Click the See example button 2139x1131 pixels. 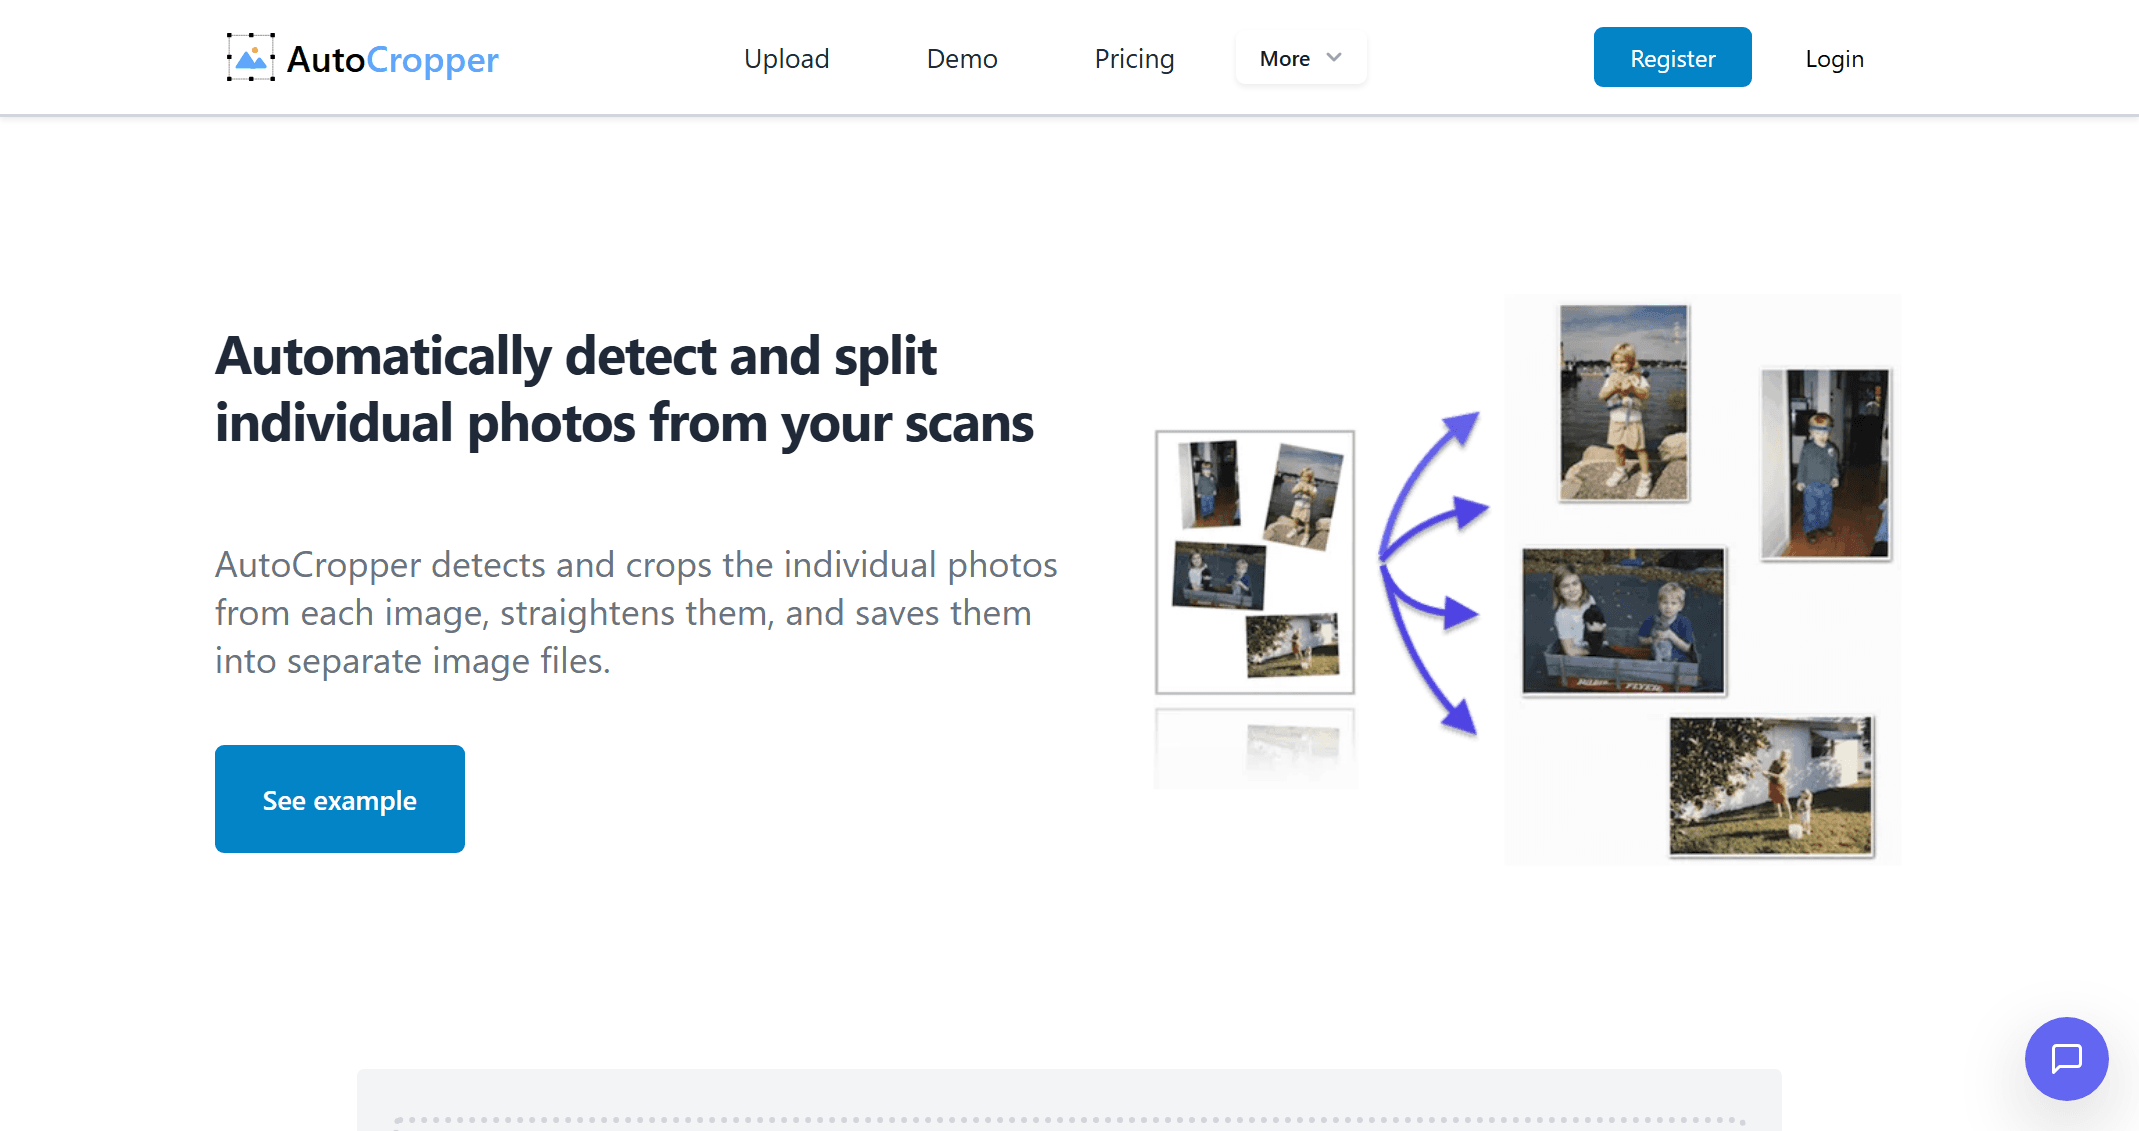pyautogui.click(x=339, y=799)
